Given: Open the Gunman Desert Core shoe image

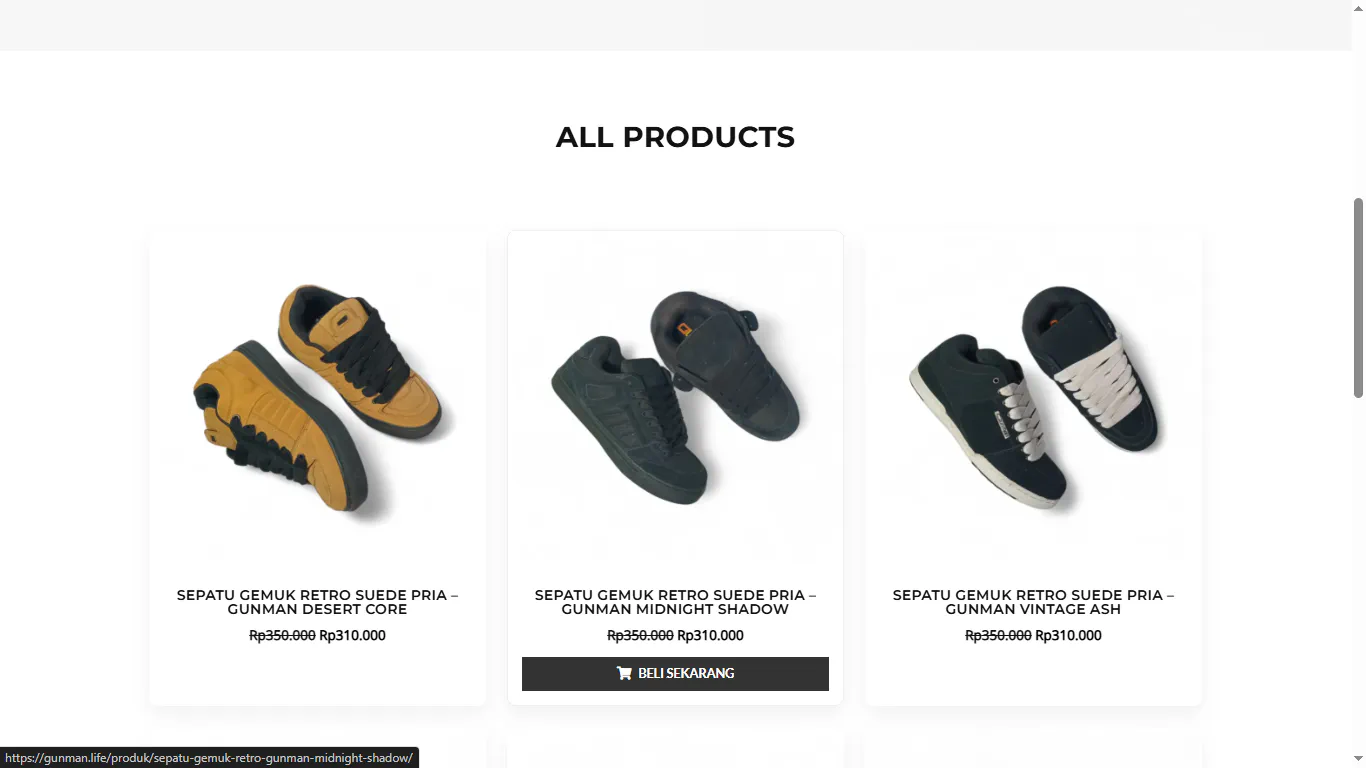Looking at the screenshot, I should [318, 400].
